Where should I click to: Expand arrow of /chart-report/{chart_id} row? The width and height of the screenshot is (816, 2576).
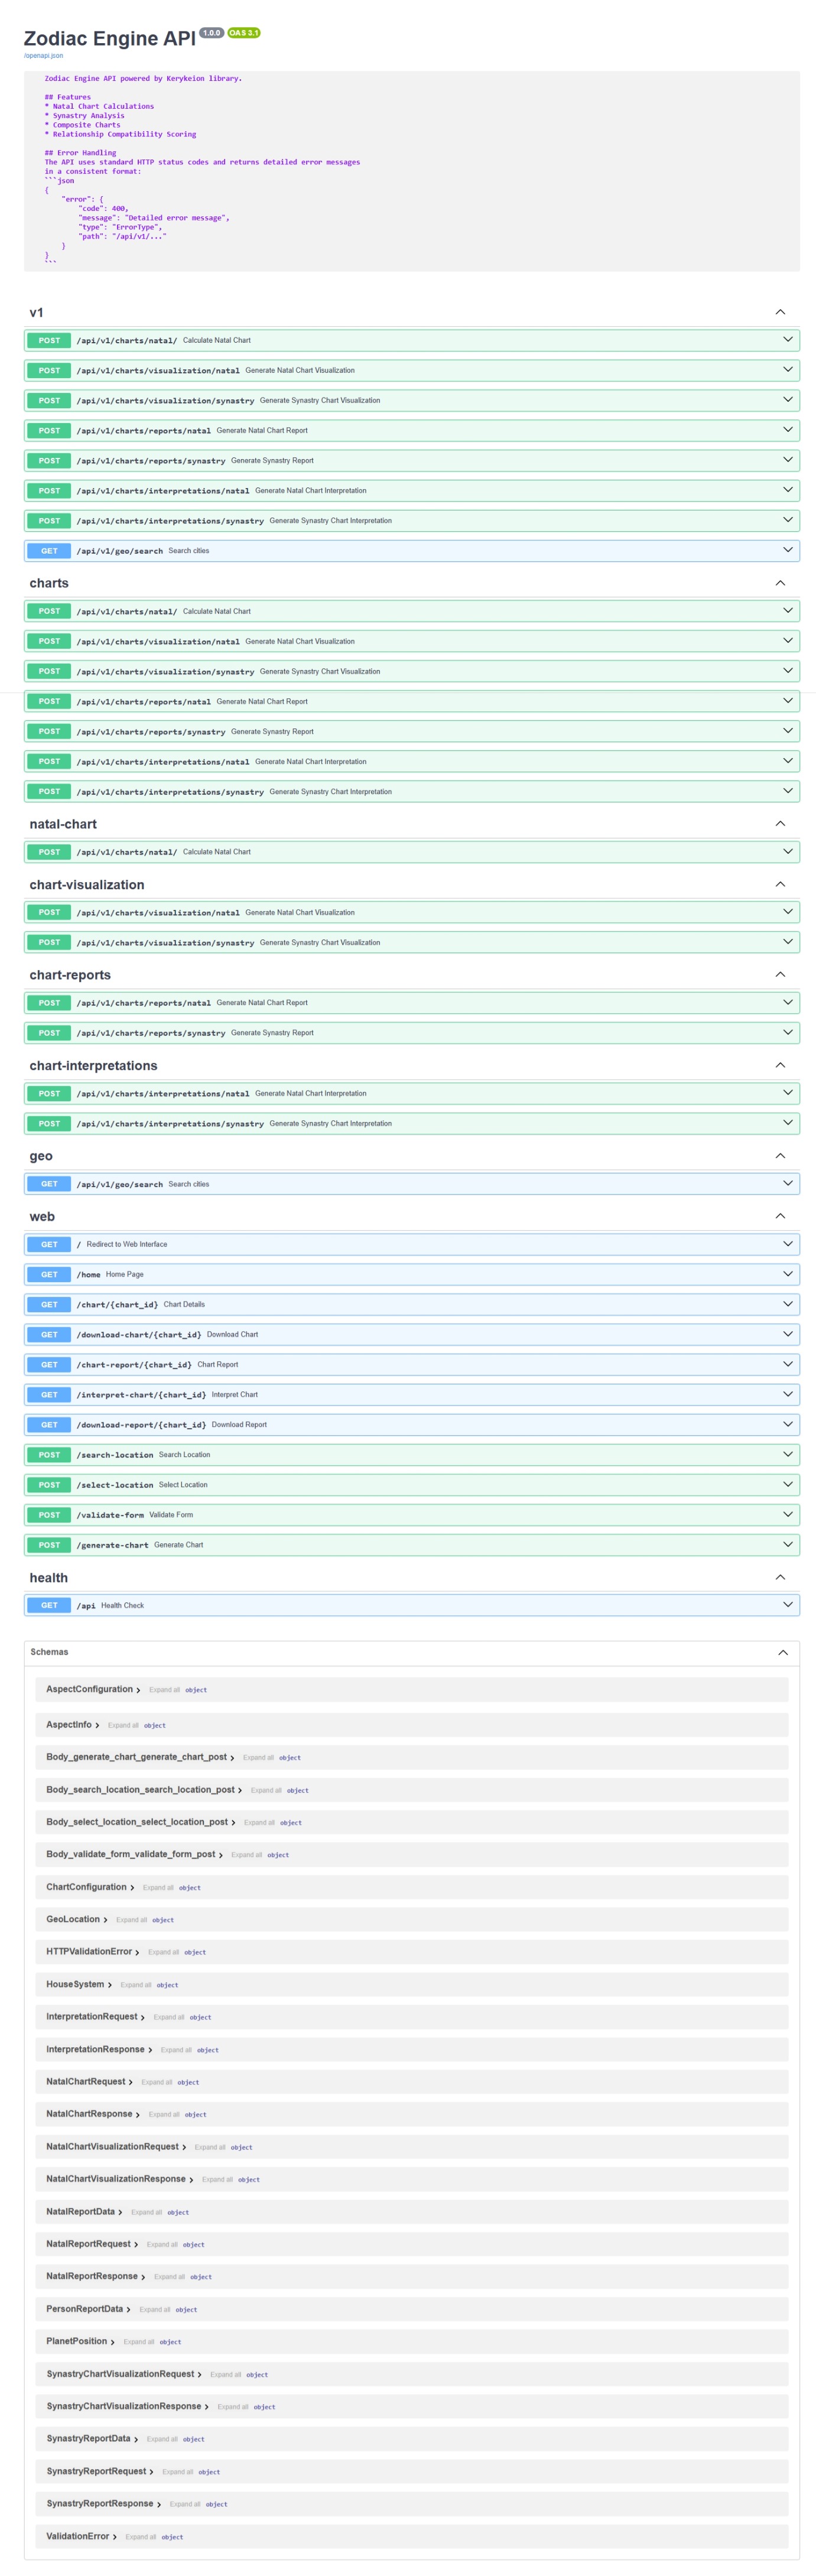coord(788,1364)
